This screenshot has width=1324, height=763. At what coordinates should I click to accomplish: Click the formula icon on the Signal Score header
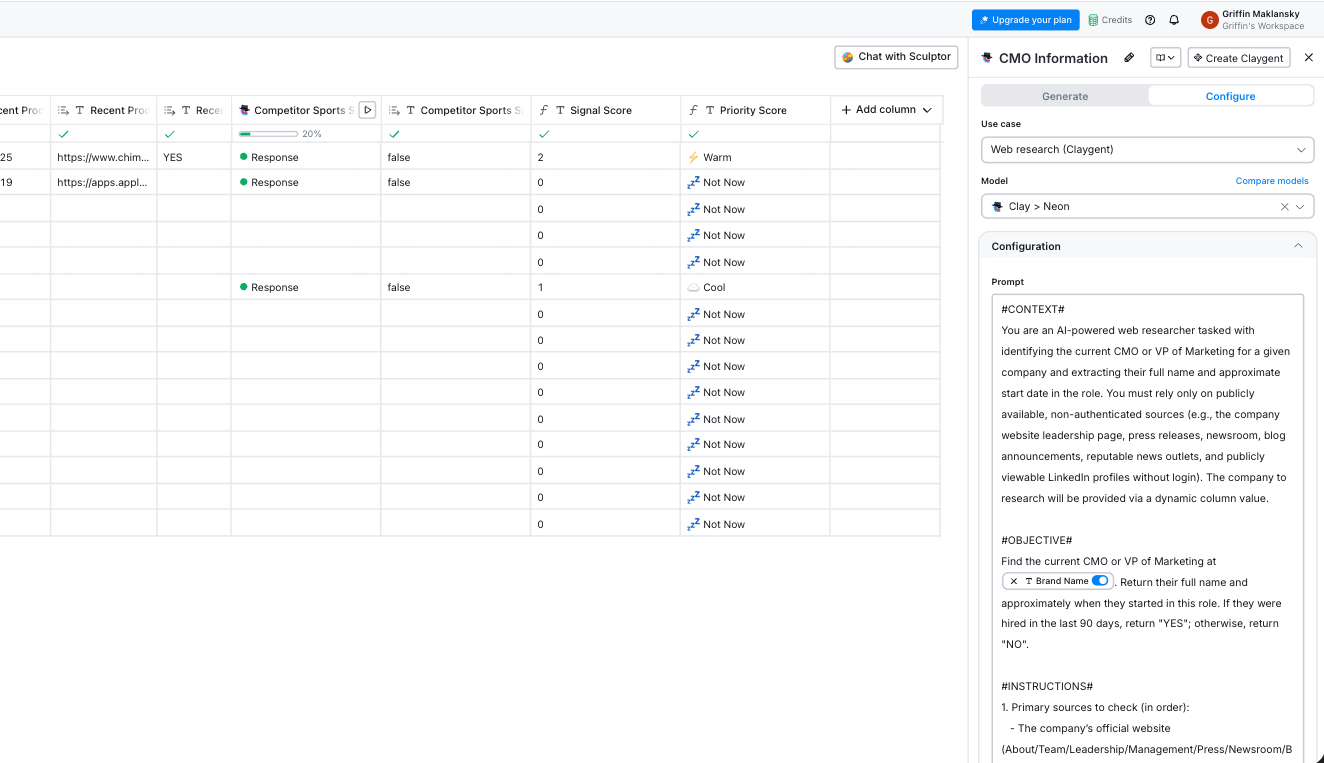pos(543,109)
